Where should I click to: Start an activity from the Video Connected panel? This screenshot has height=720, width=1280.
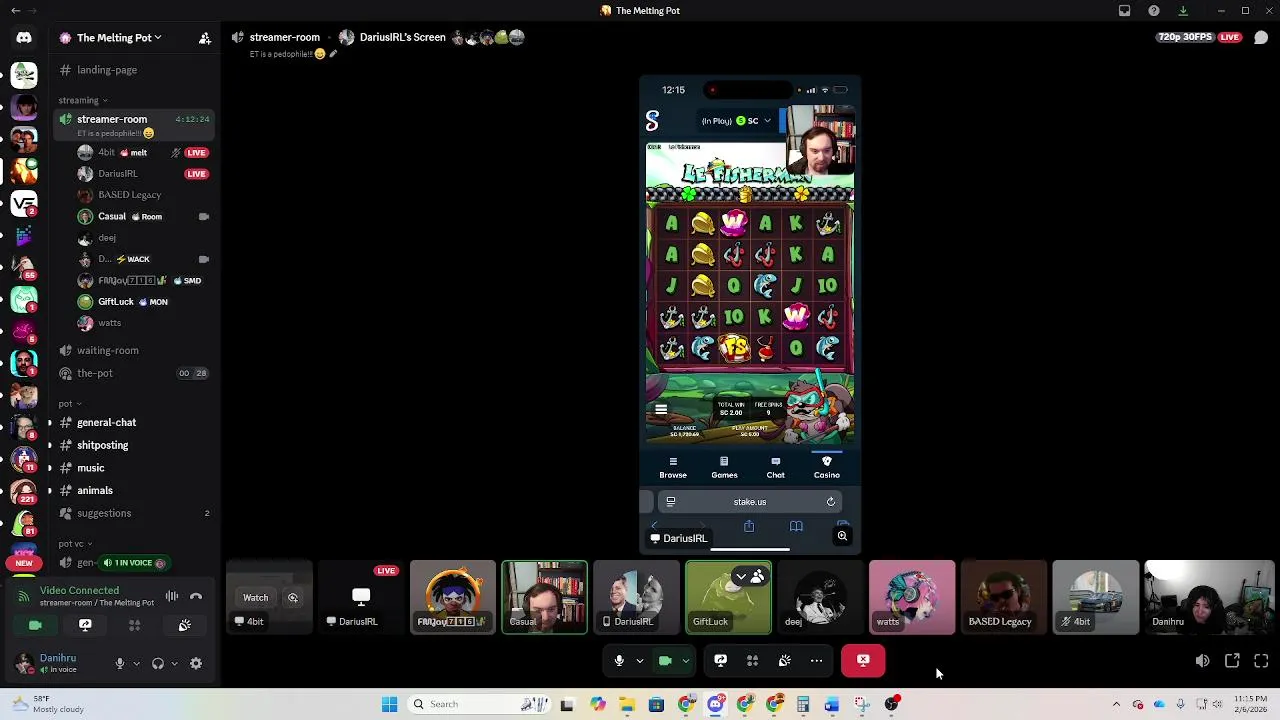[x=134, y=625]
